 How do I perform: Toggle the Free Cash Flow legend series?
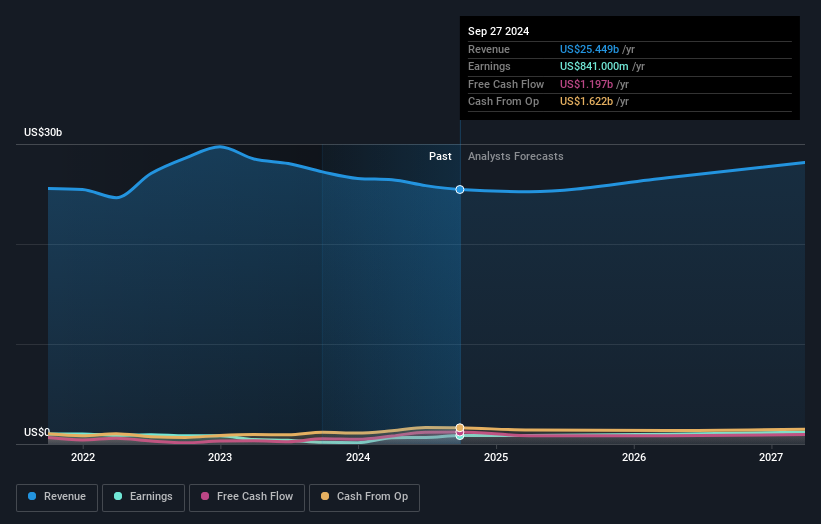(x=247, y=497)
